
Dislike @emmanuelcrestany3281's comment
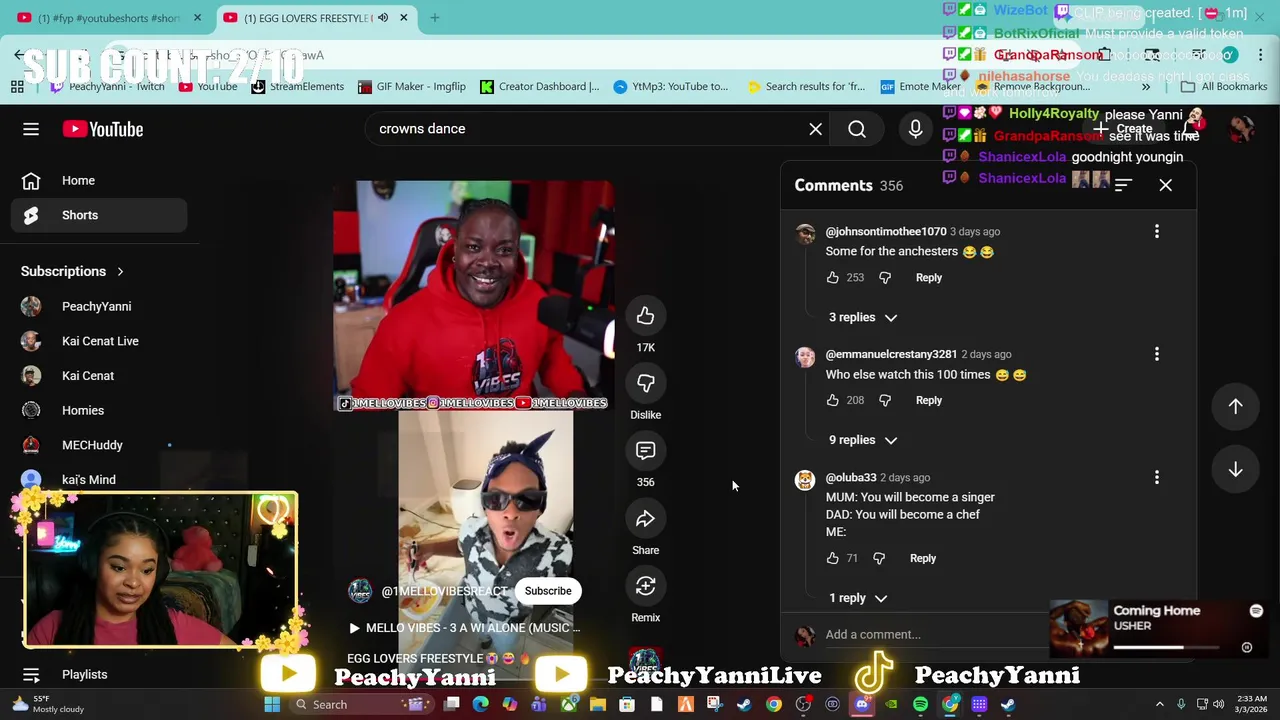pos(885,400)
